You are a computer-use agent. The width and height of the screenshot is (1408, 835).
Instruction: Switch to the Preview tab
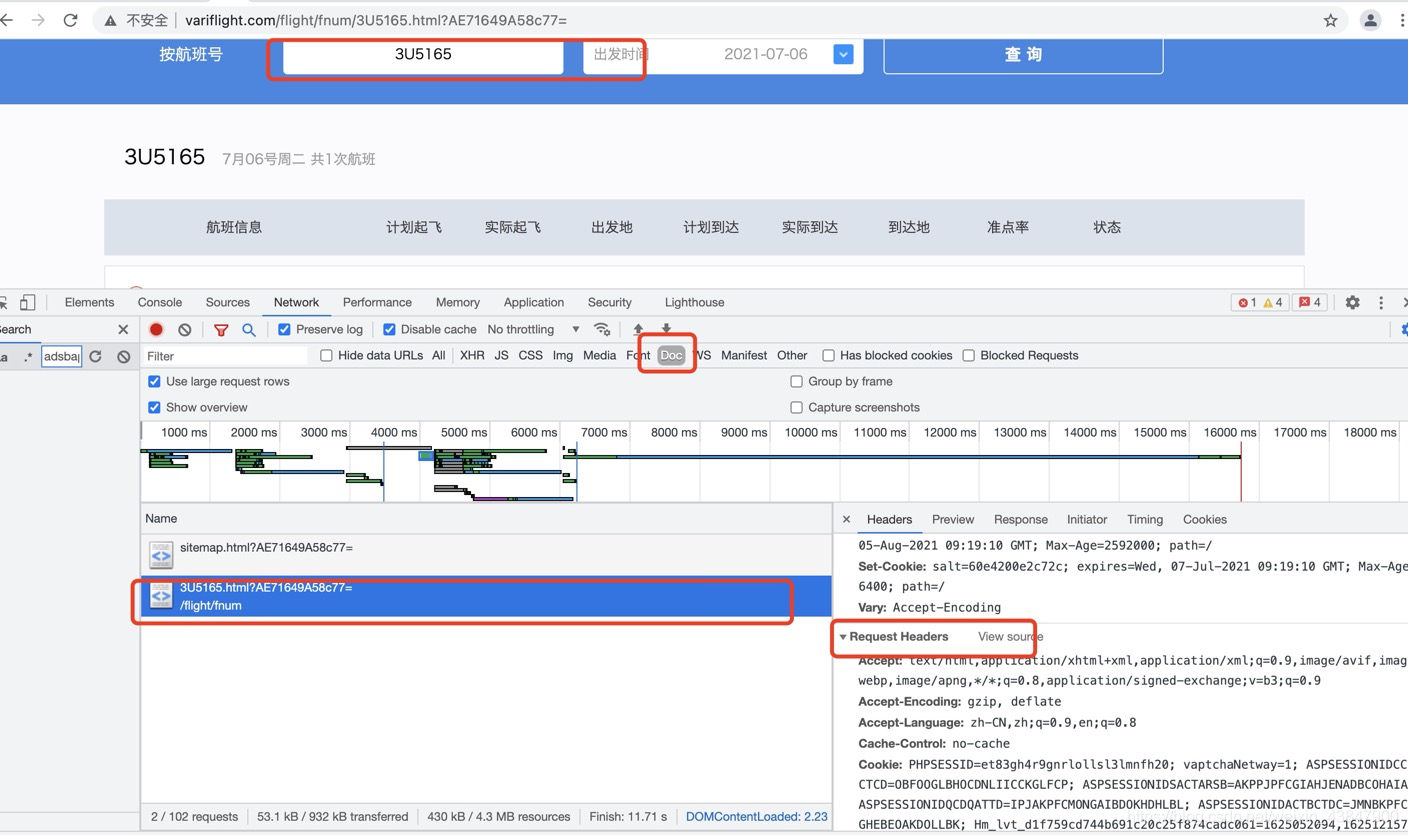click(953, 519)
